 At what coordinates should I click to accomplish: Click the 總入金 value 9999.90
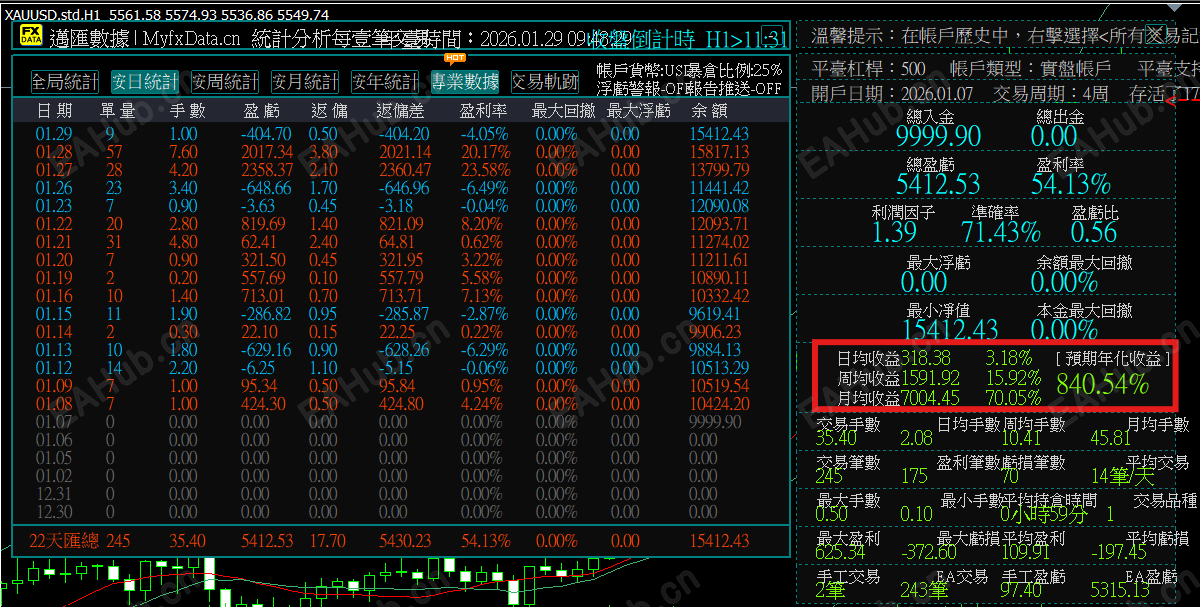point(938,136)
